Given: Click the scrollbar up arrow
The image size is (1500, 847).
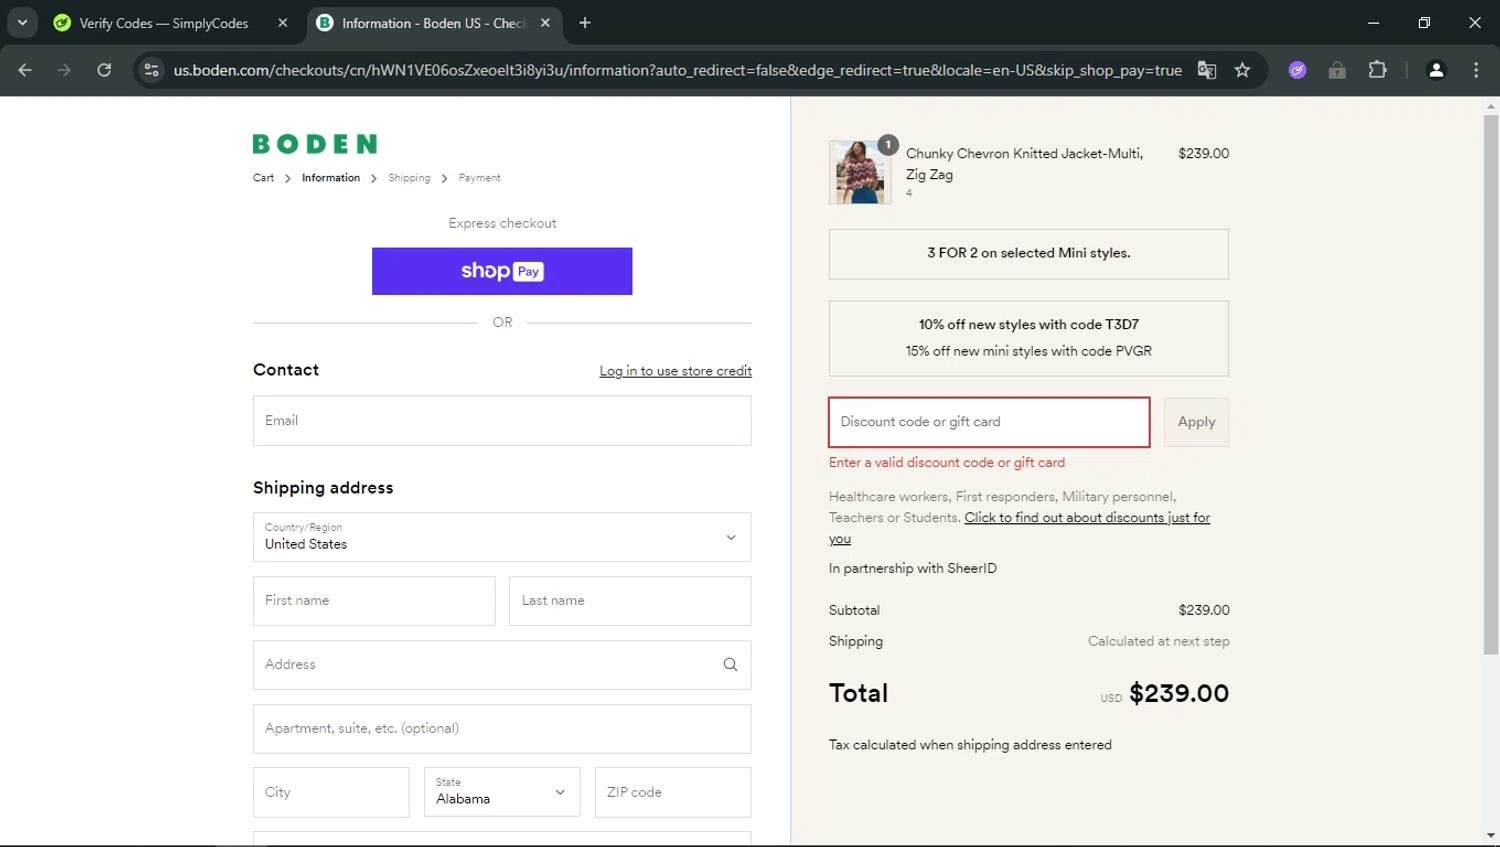Looking at the screenshot, I should 1491,105.
